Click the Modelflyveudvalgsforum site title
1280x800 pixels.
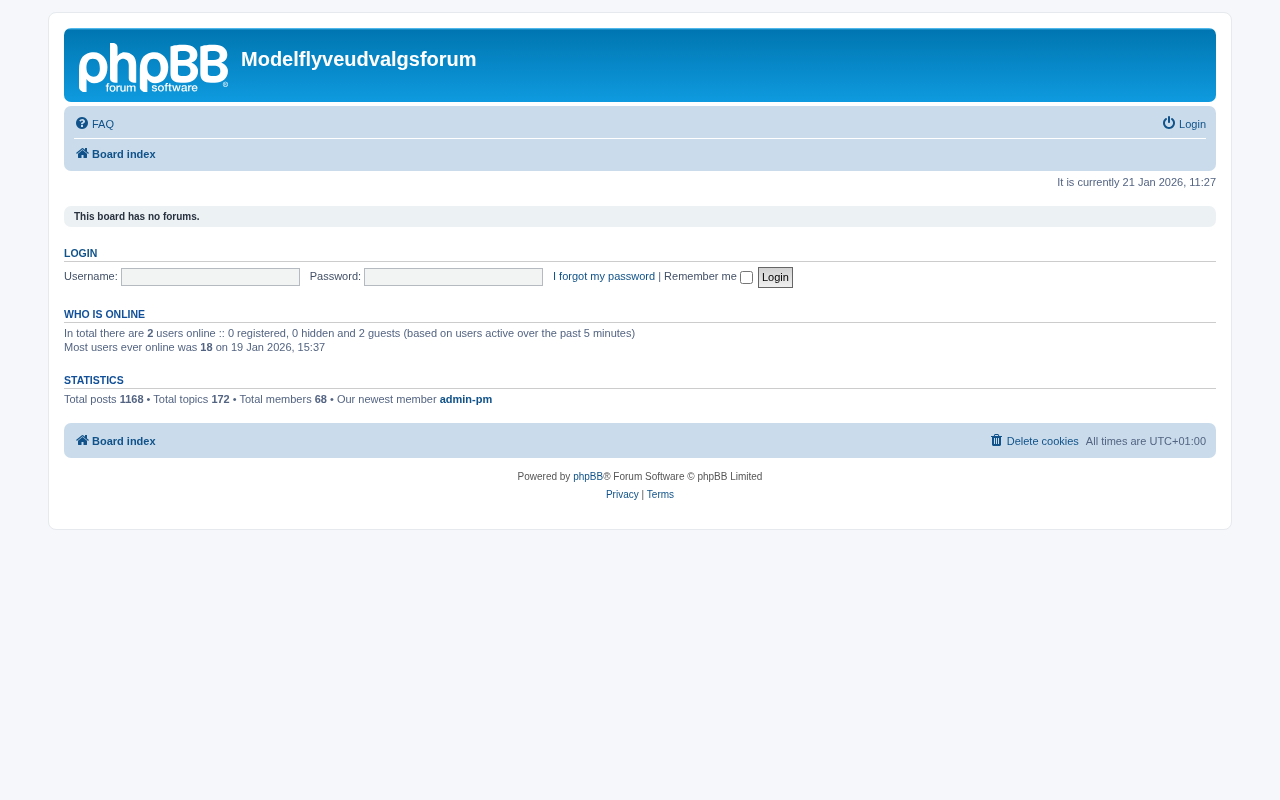359,59
